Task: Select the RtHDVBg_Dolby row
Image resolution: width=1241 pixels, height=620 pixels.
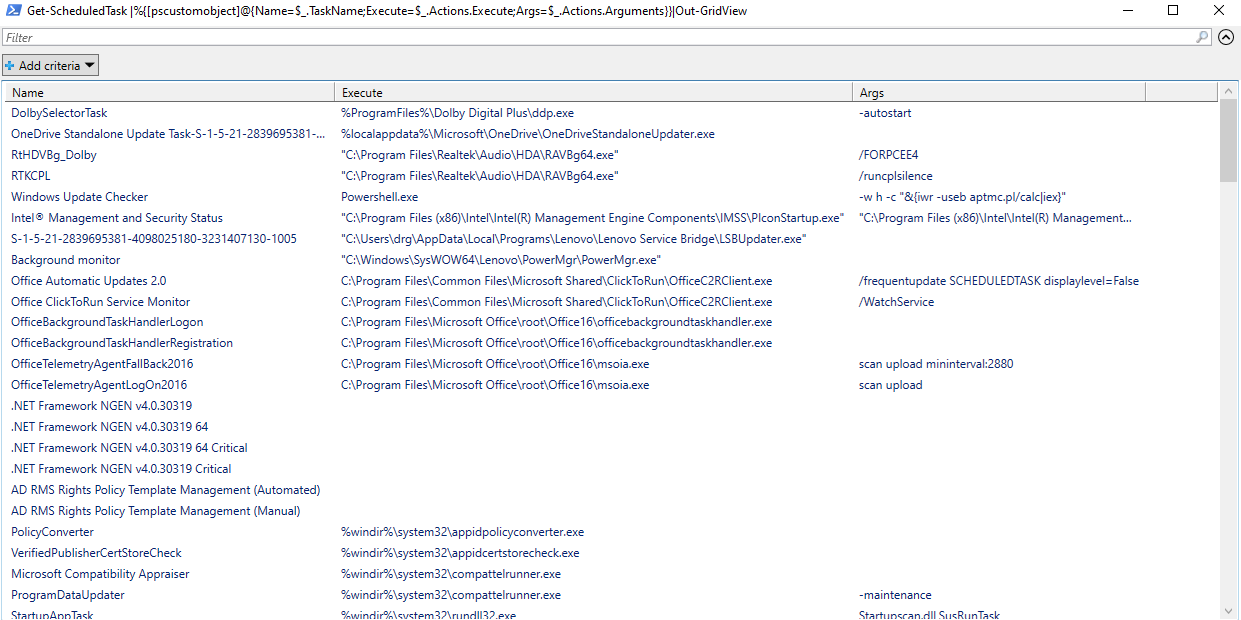Action: coord(612,155)
